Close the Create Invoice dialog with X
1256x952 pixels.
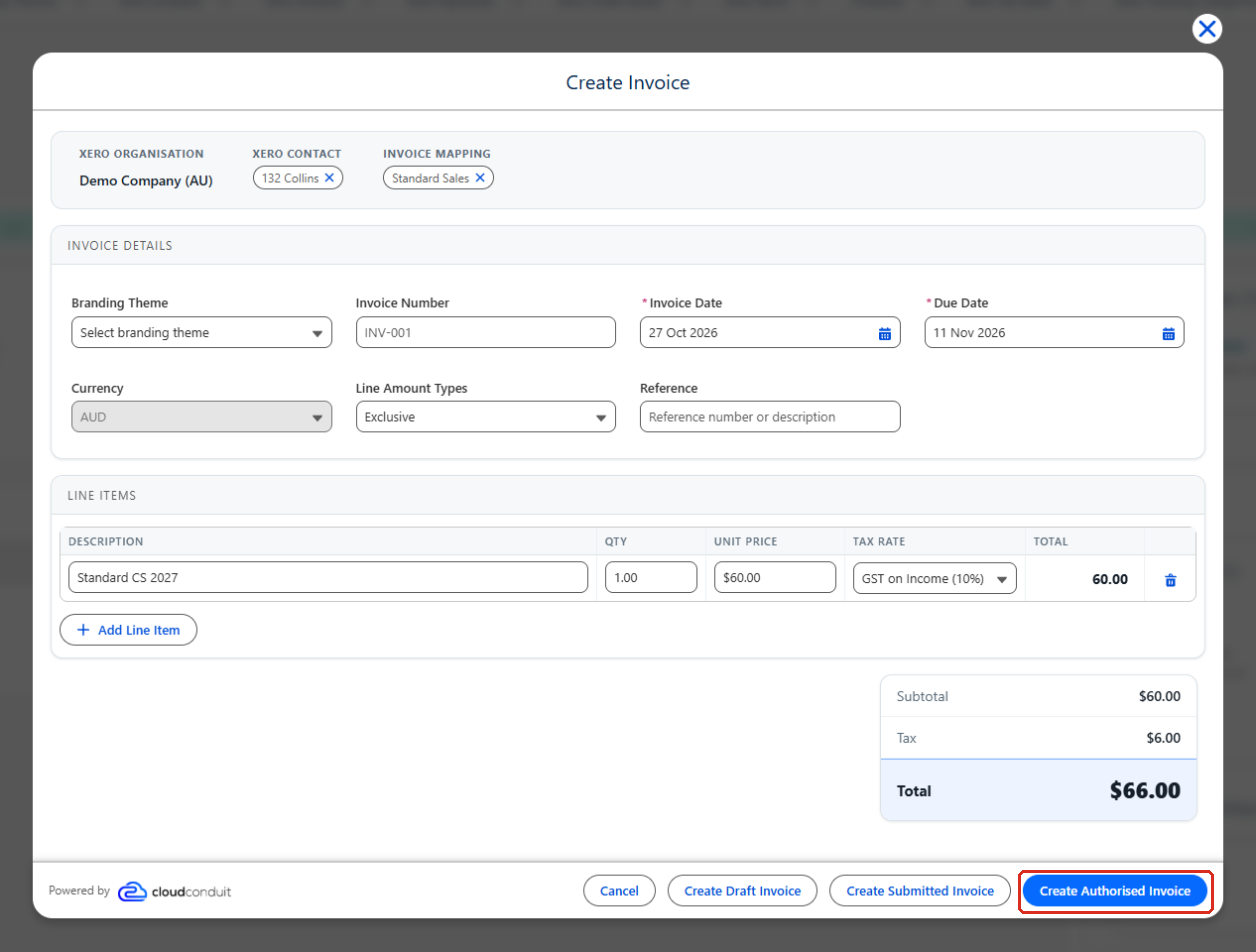tap(1207, 29)
